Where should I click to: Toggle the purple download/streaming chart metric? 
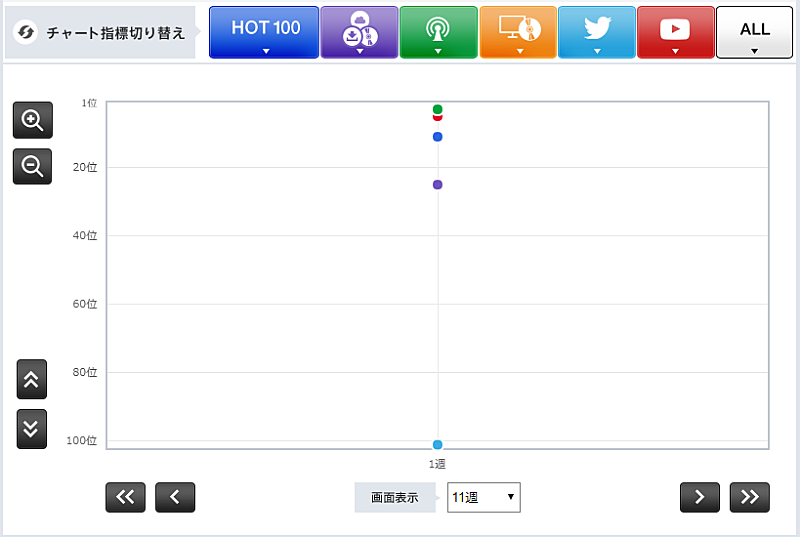[x=359, y=32]
